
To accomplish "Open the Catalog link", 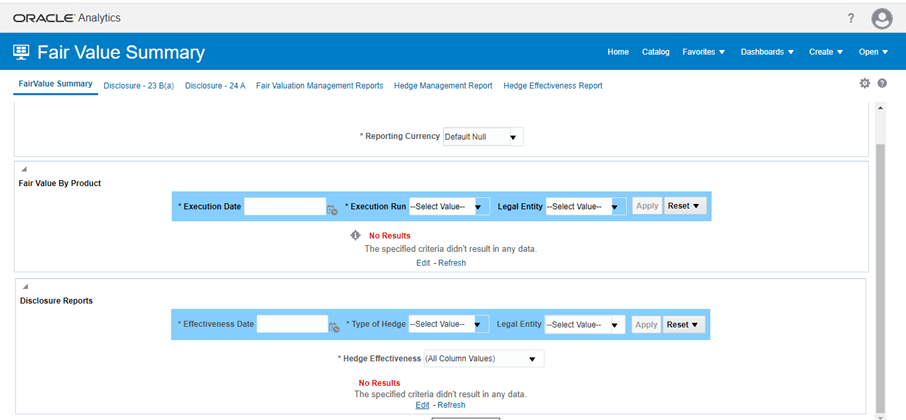I will (x=655, y=52).
